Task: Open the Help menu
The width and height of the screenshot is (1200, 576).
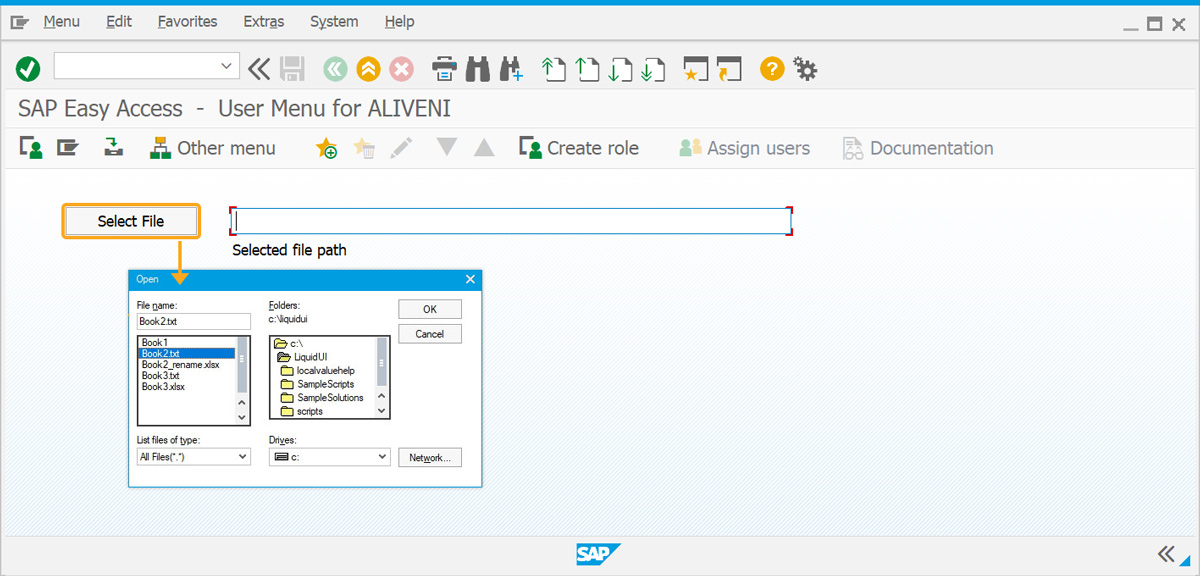Action: (399, 21)
